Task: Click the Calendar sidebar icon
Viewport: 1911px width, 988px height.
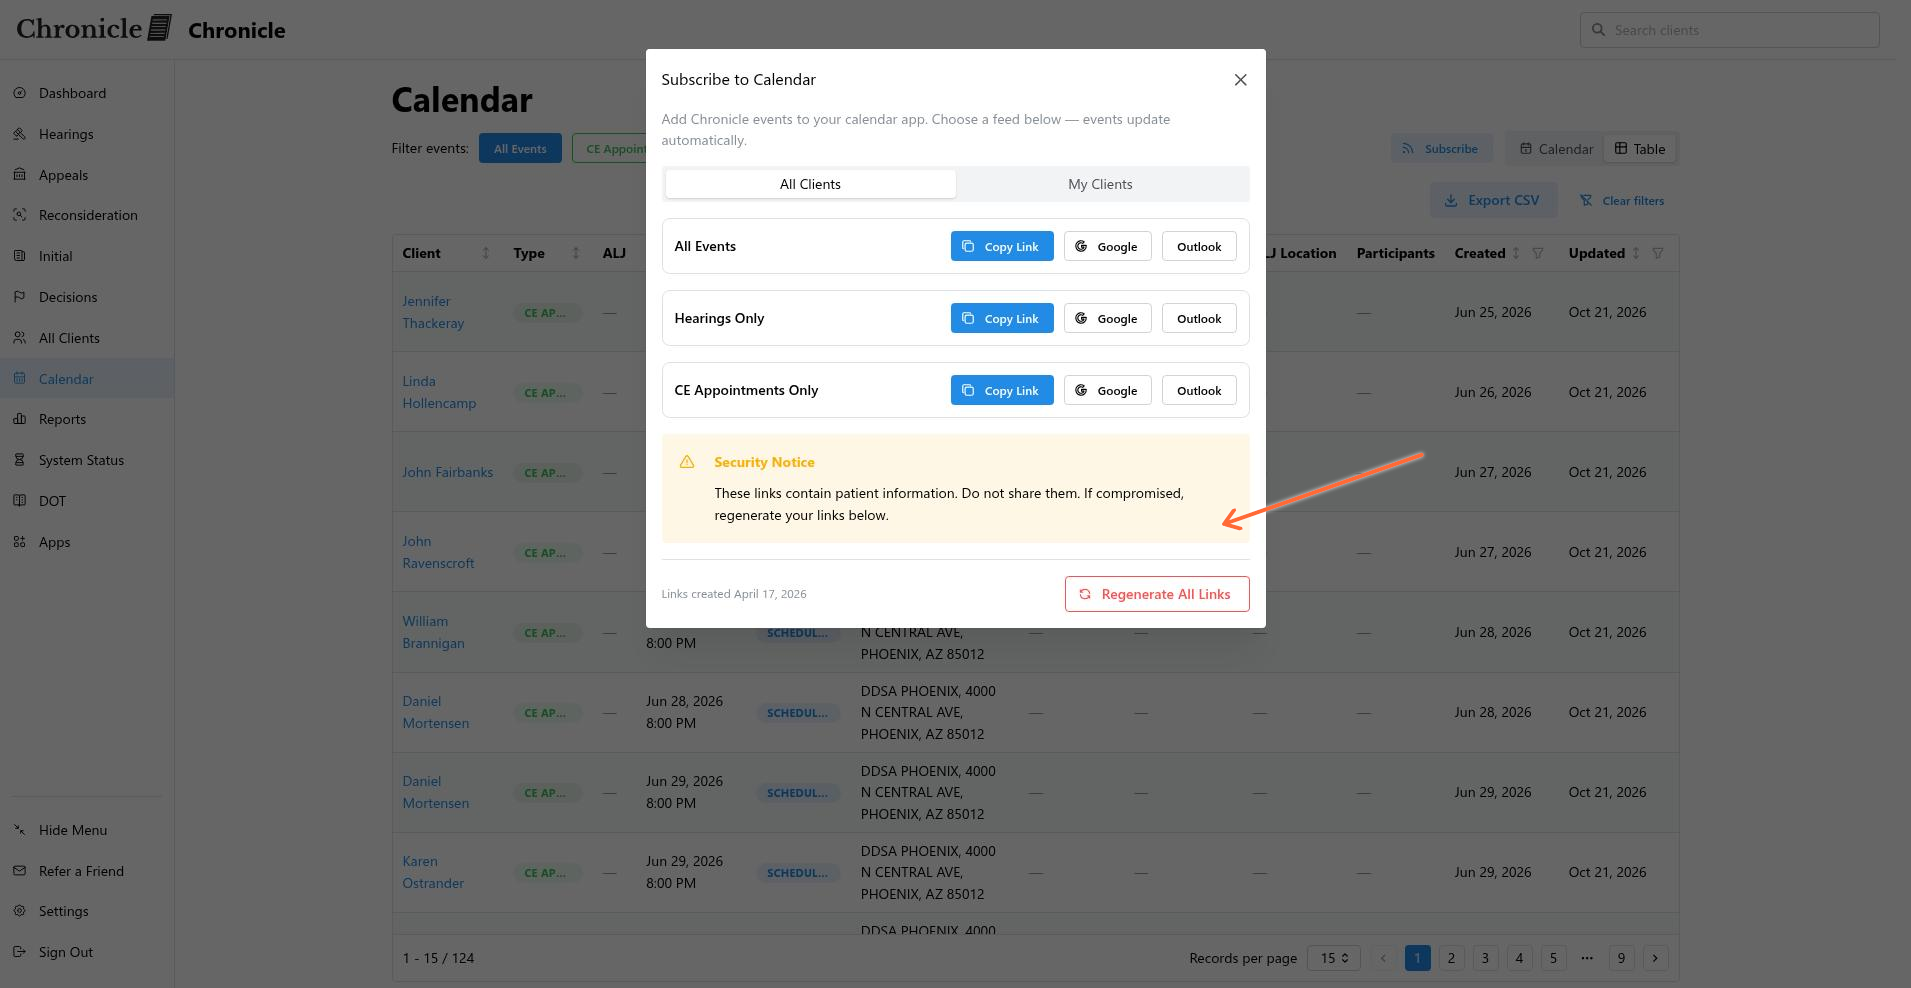Action: [x=19, y=379]
